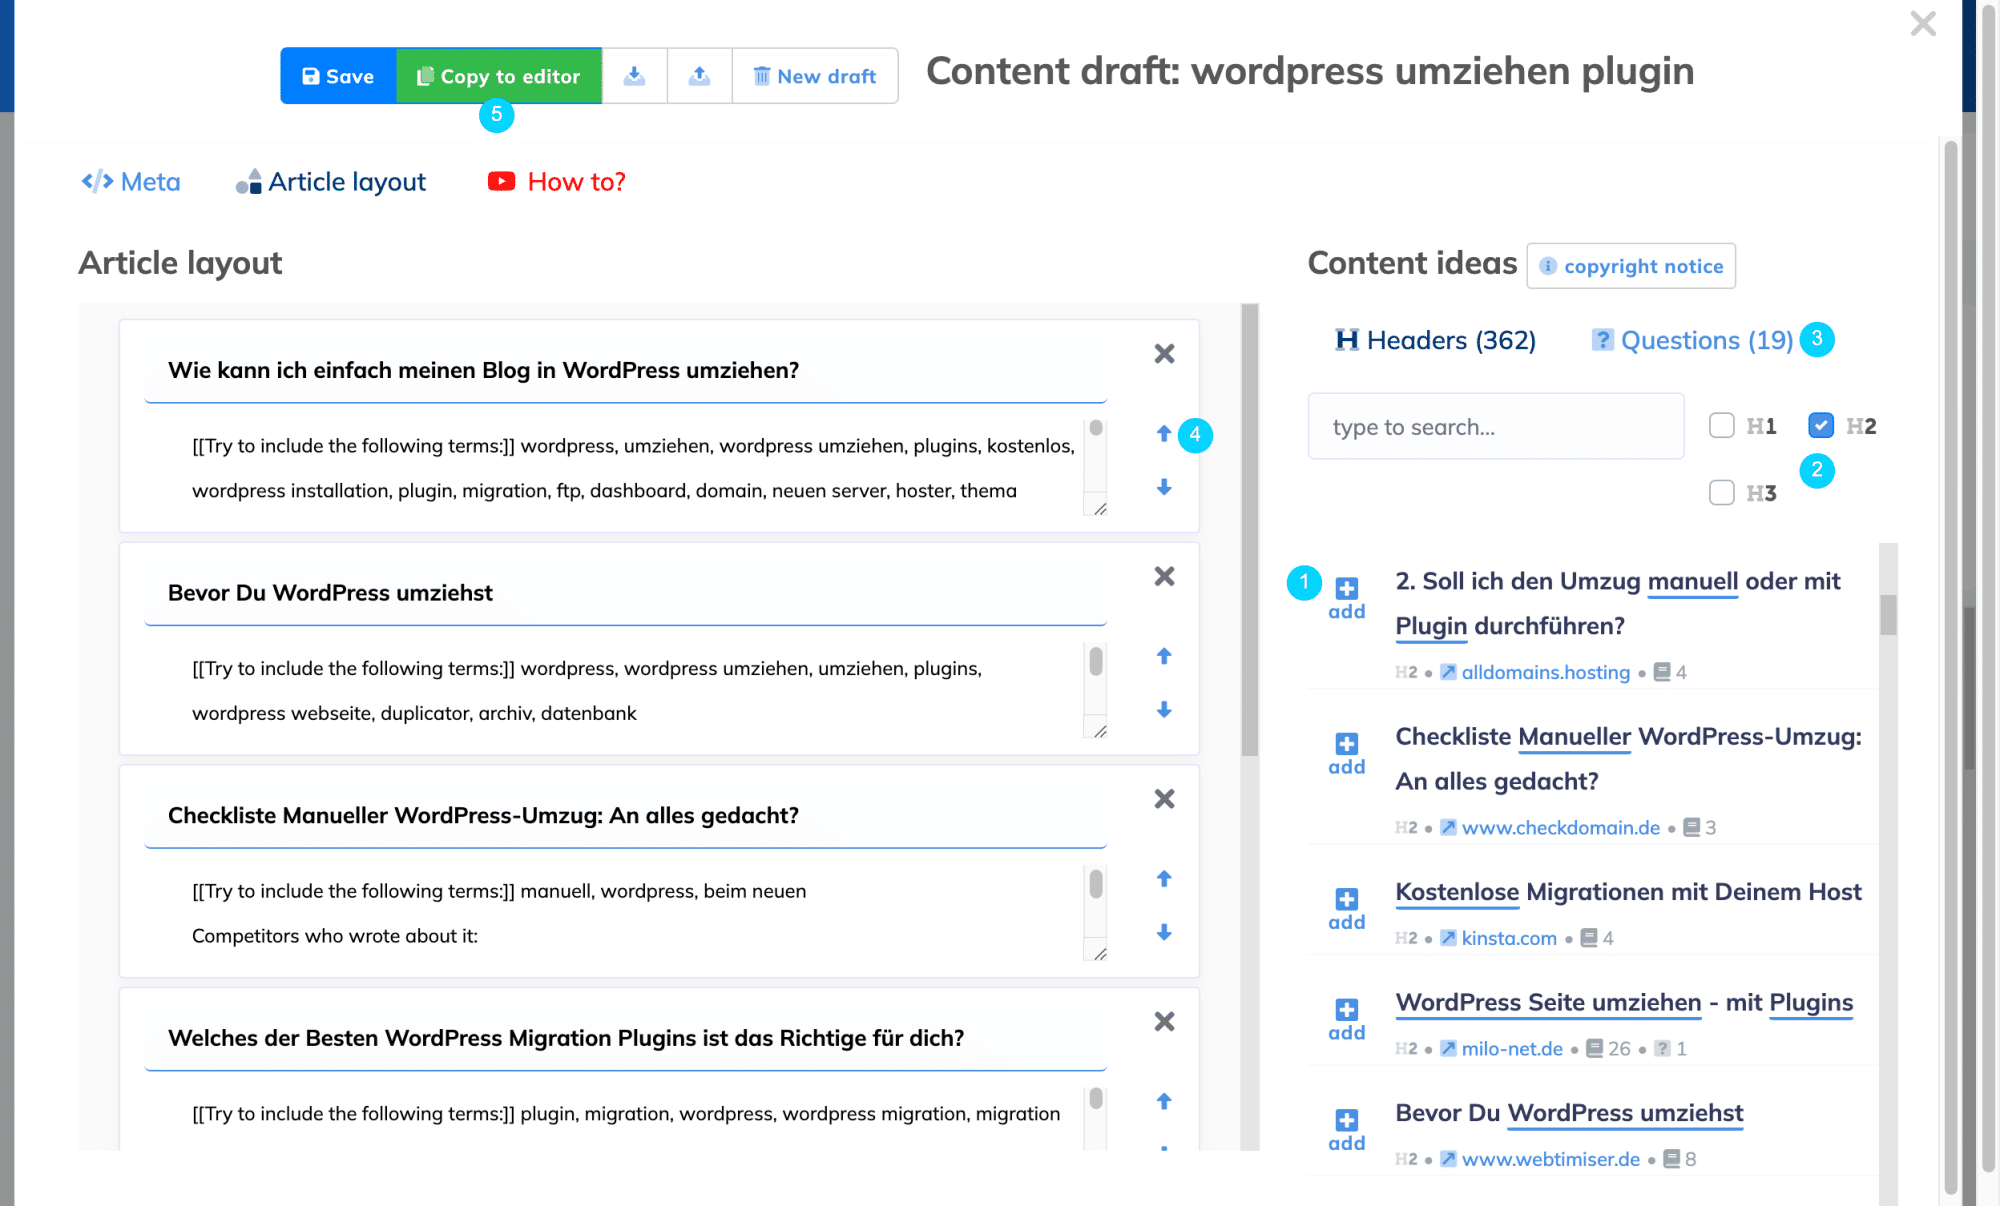Click the 'Content draft: wordpress umziehen plugin' title
Viewport: 2000px width, 1206px height.
point(1310,71)
